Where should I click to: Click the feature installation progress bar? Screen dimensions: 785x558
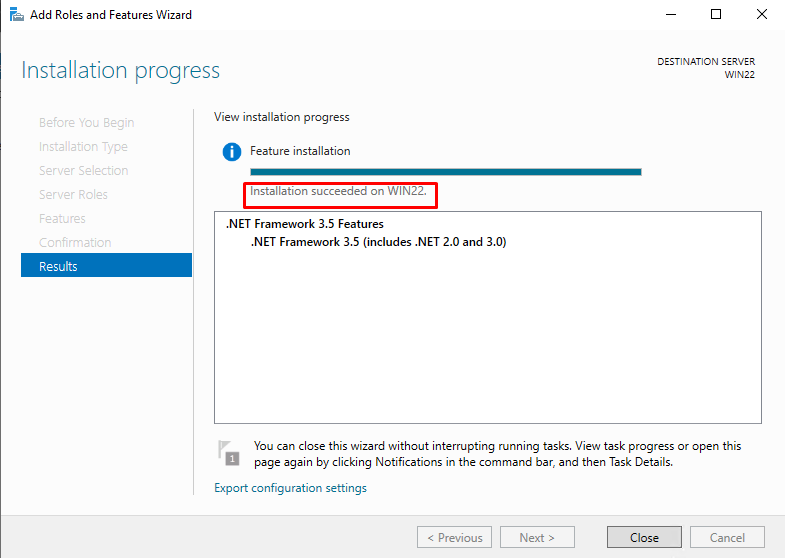tap(445, 172)
